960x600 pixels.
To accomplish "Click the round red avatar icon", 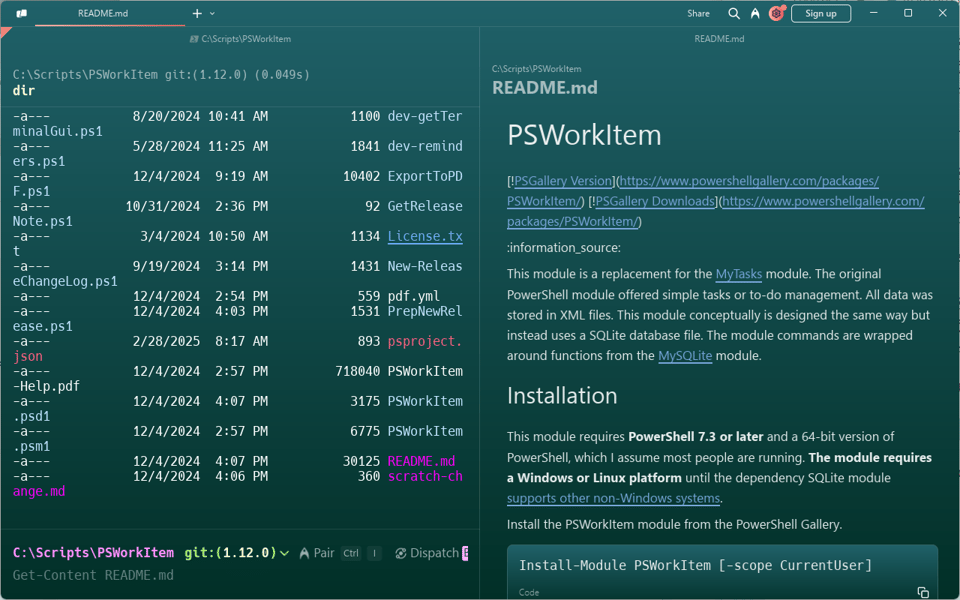I will [776, 13].
